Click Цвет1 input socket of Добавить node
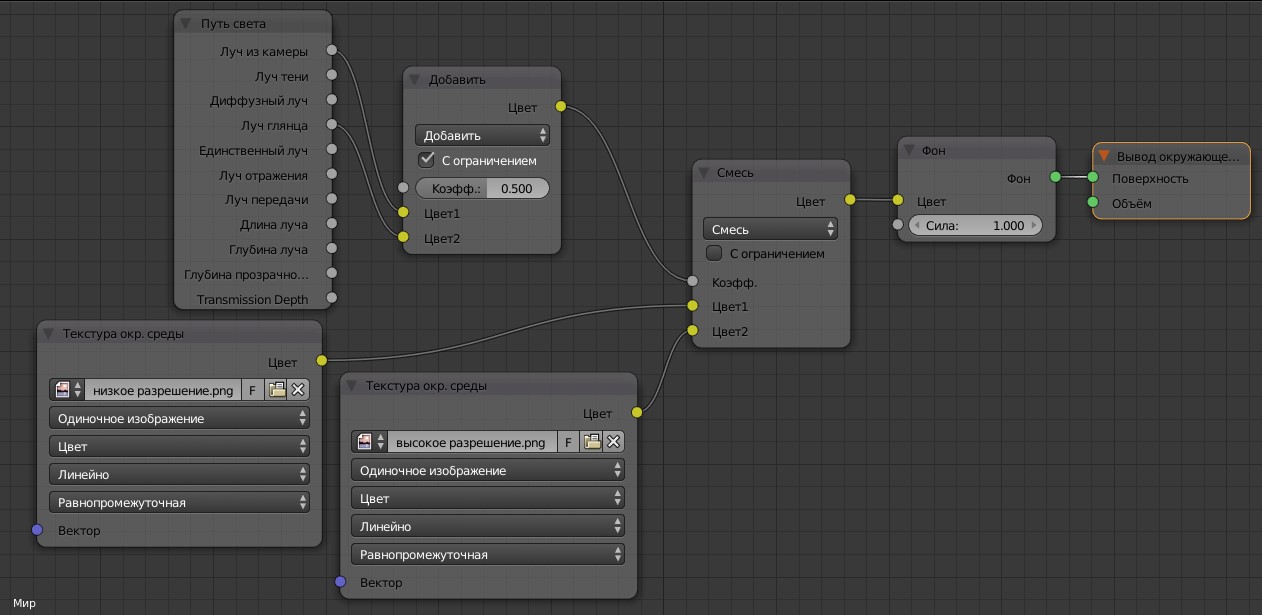Image resolution: width=1262 pixels, height=615 pixels. coord(403,212)
